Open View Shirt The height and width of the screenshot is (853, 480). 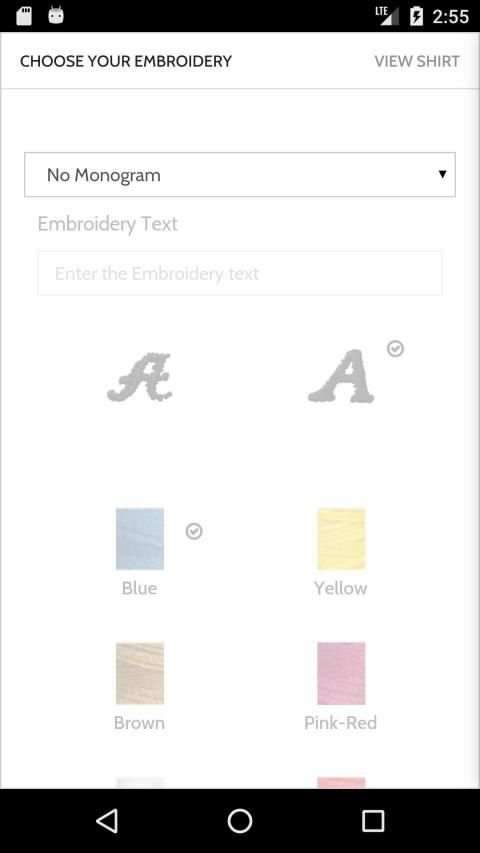[x=417, y=61]
